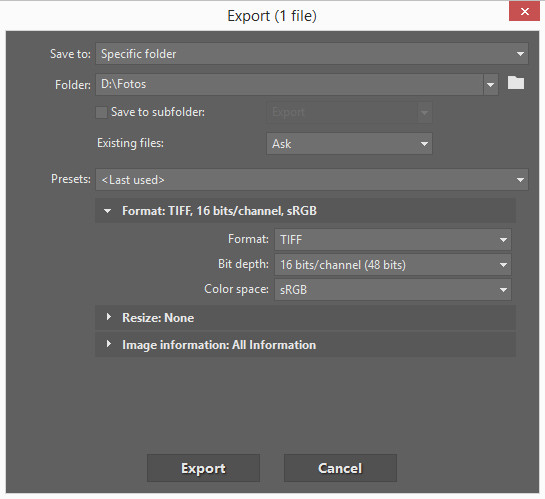The height and width of the screenshot is (499, 545).
Task: Open the Color space sRGB dropdown
Action: click(x=393, y=289)
